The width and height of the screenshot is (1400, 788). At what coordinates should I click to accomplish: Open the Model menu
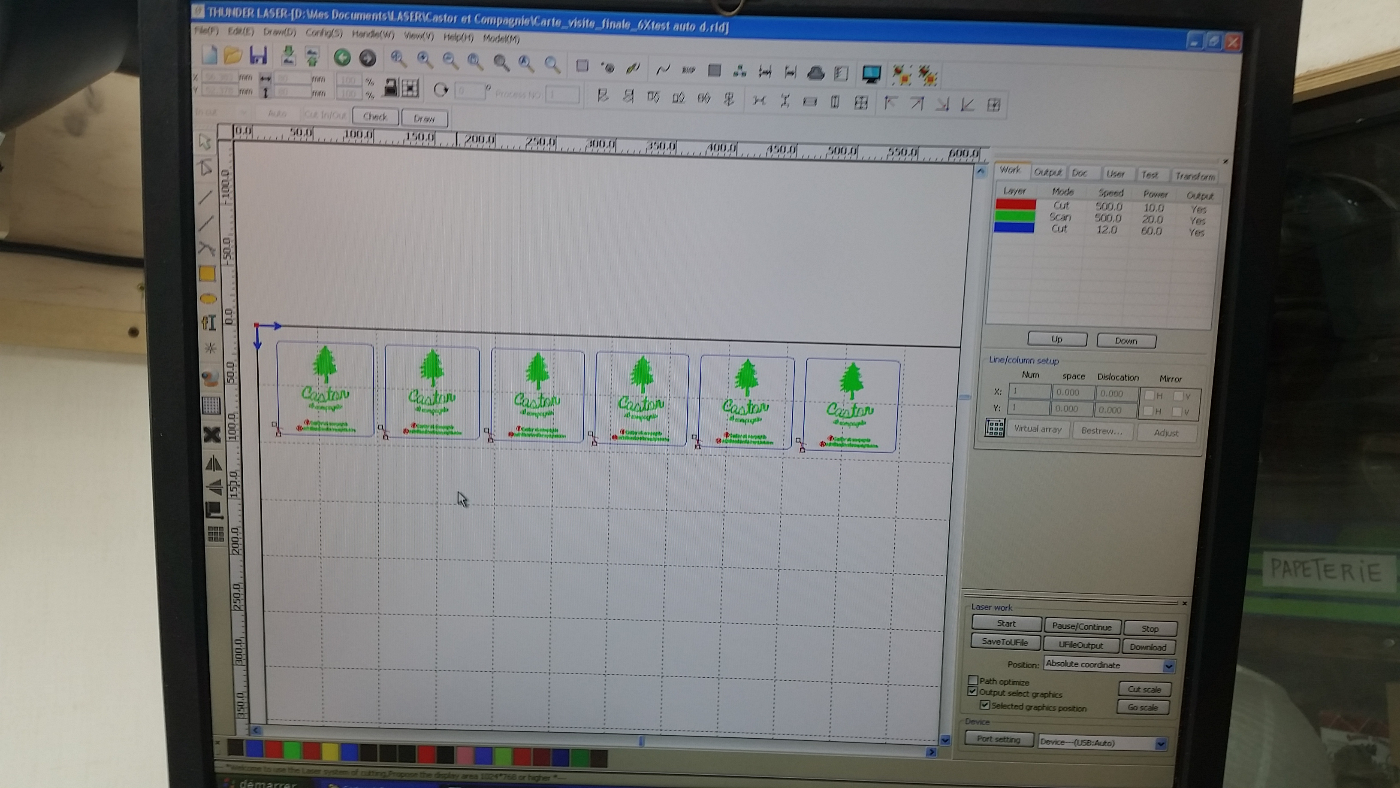click(501, 38)
